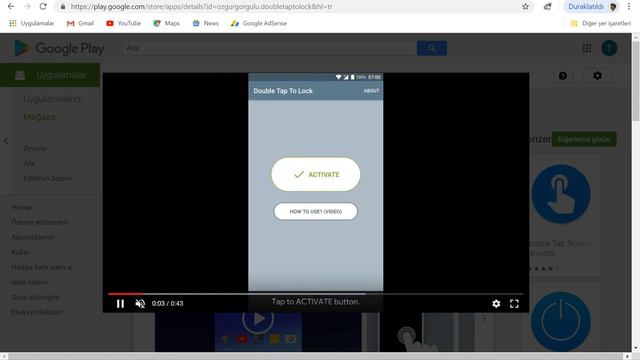Switch the video to fullscreen
The image size is (640, 360).
click(x=514, y=304)
